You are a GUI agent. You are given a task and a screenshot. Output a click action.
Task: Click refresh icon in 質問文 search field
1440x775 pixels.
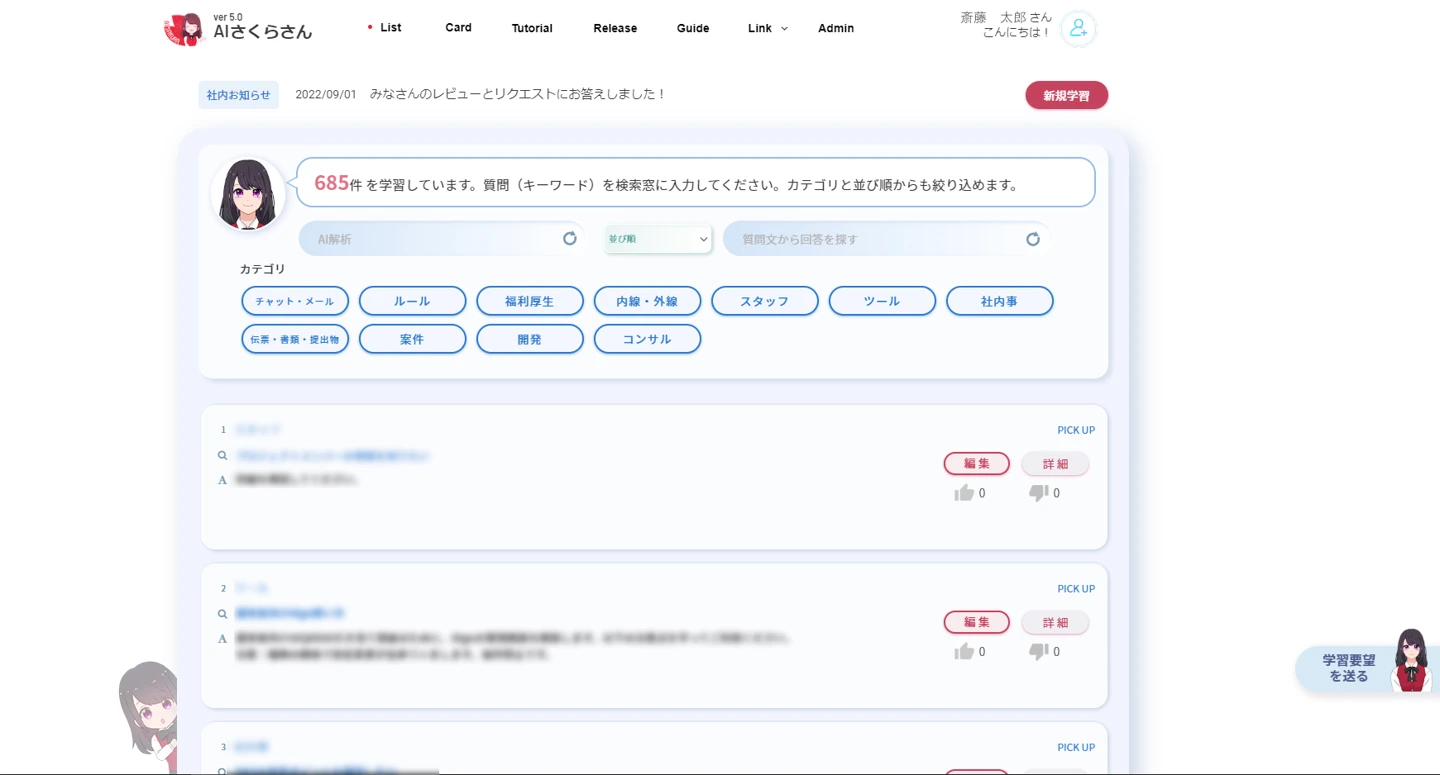(1033, 239)
